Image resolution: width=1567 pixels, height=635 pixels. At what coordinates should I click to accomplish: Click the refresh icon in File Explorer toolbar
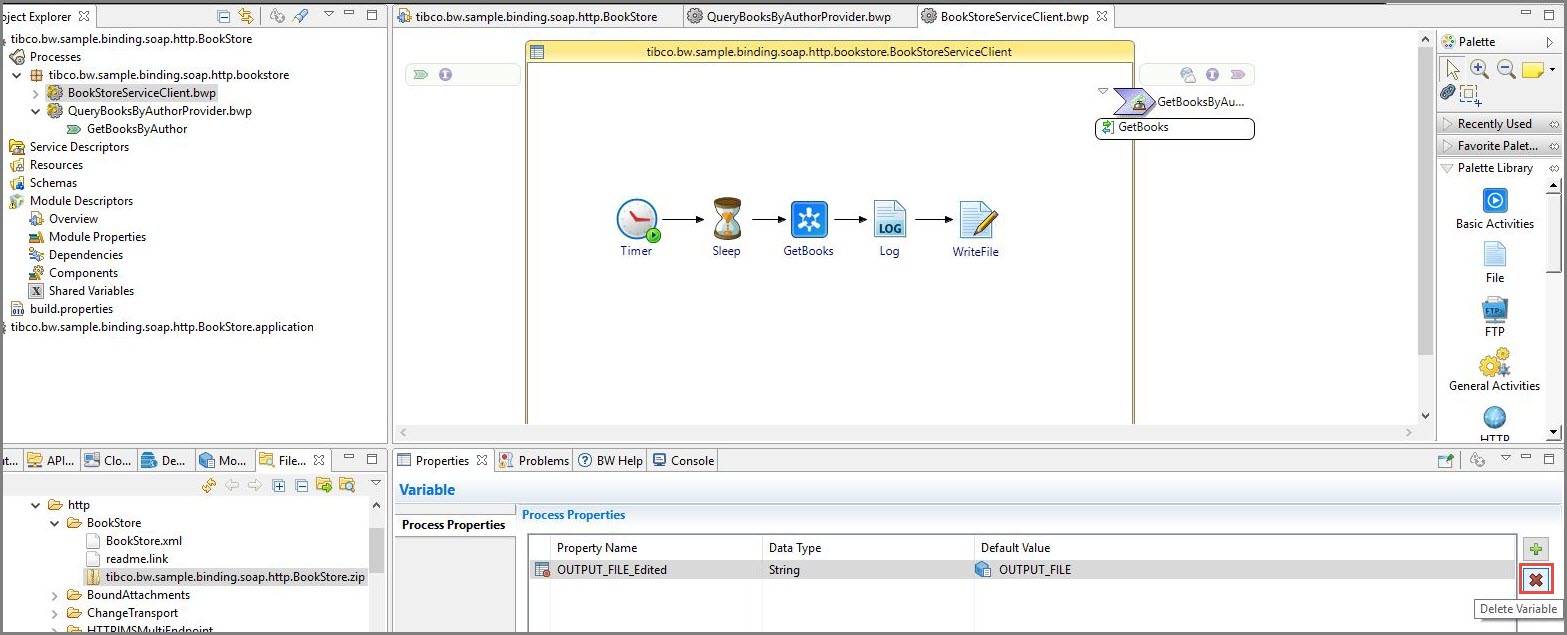click(x=208, y=485)
